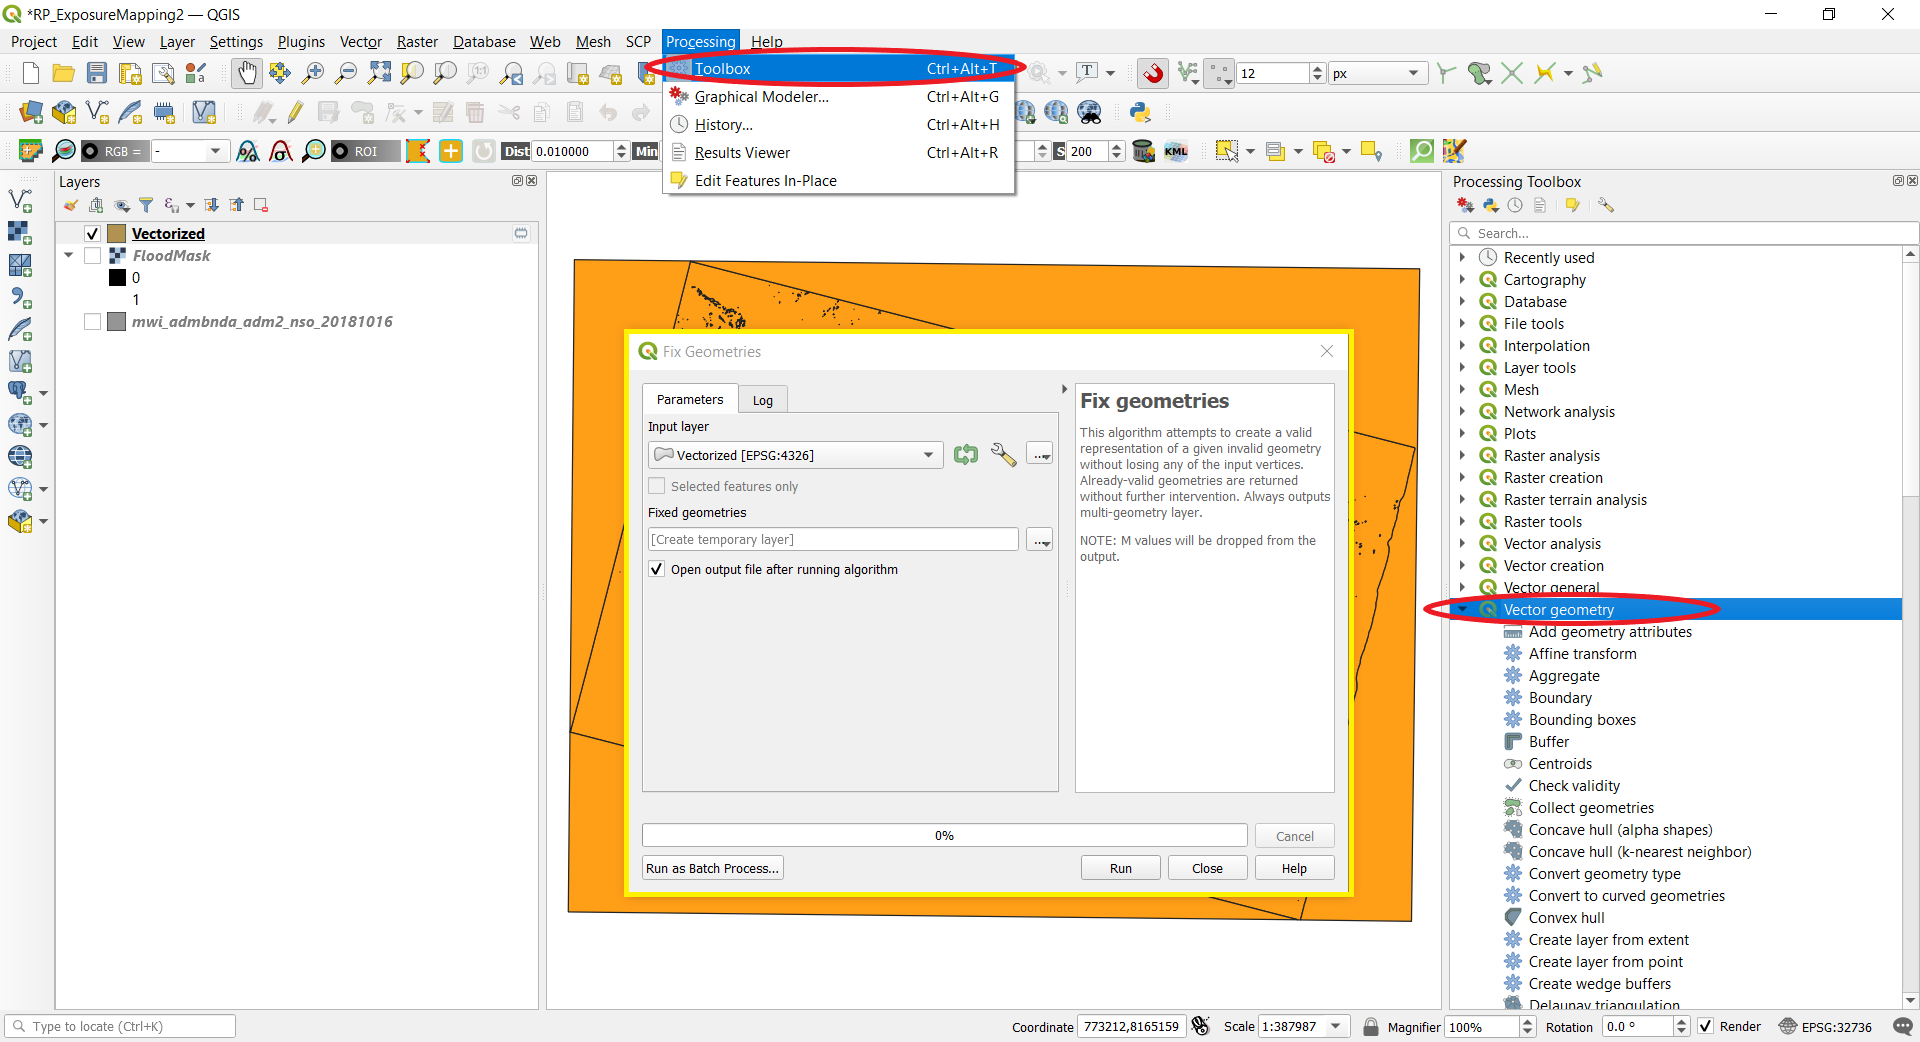
Task: Click the Filter Legend icon in Layers panel
Action: [x=146, y=205]
